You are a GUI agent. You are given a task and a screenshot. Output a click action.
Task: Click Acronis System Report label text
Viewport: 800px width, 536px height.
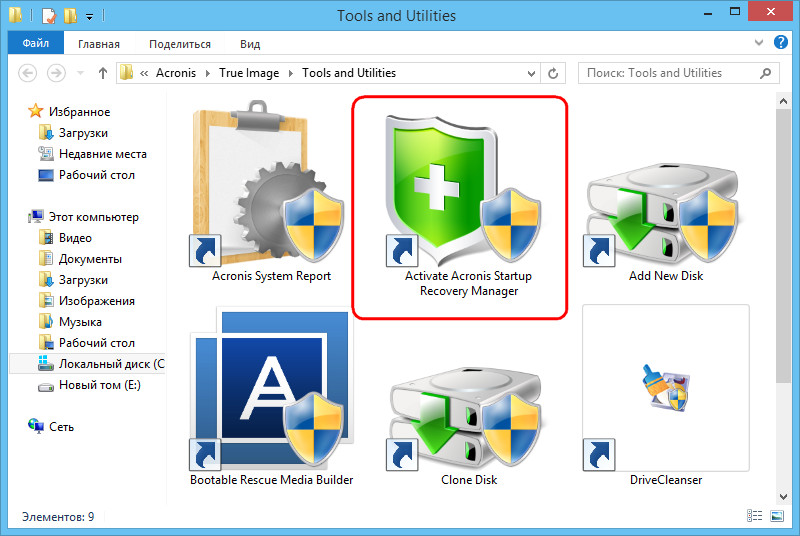(x=271, y=276)
